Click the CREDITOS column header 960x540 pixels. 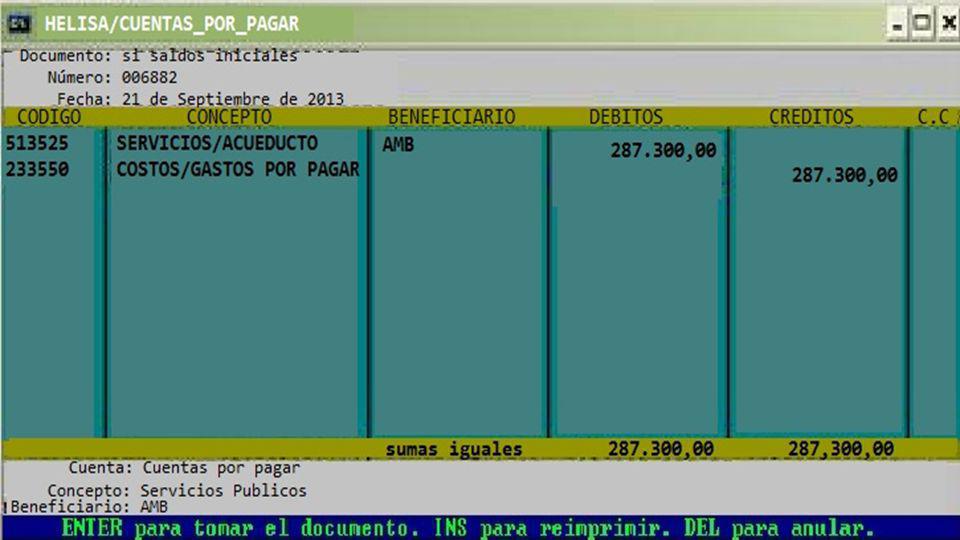pyautogui.click(x=811, y=117)
